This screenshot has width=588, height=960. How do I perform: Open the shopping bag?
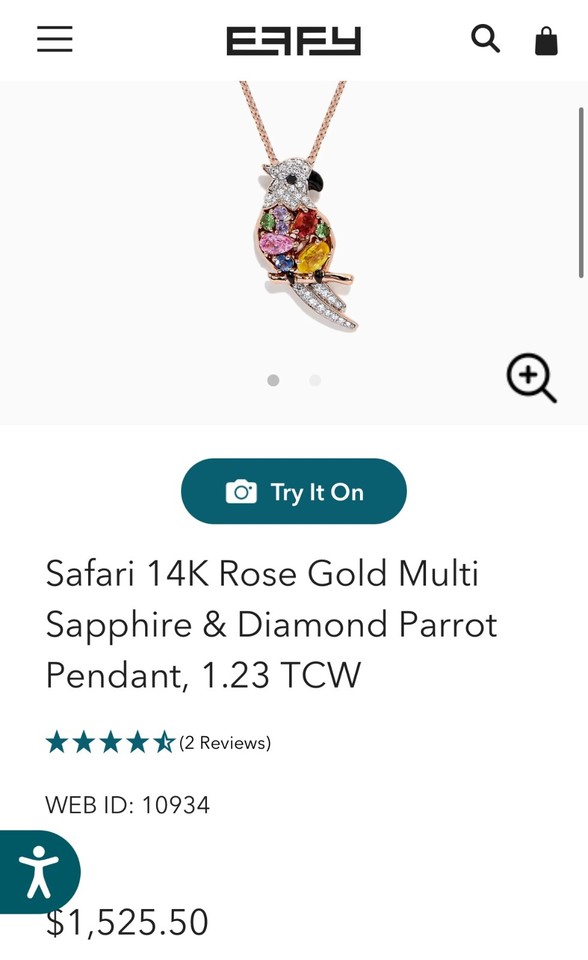click(x=546, y=41)
